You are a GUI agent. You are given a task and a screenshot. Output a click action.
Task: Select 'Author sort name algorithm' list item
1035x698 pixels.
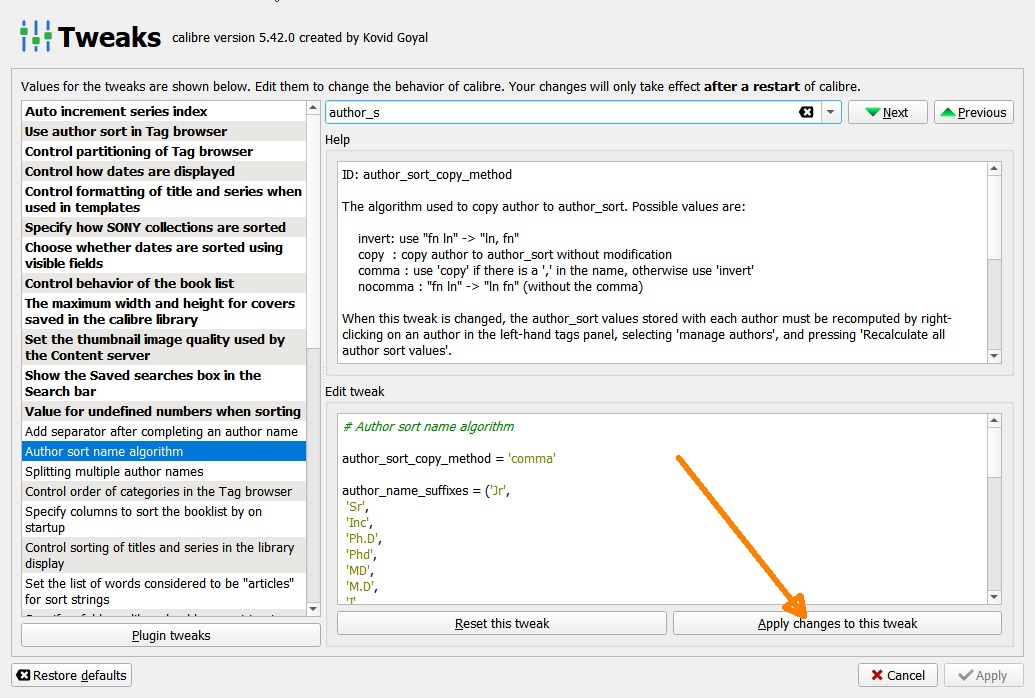[x=164, y=452]
